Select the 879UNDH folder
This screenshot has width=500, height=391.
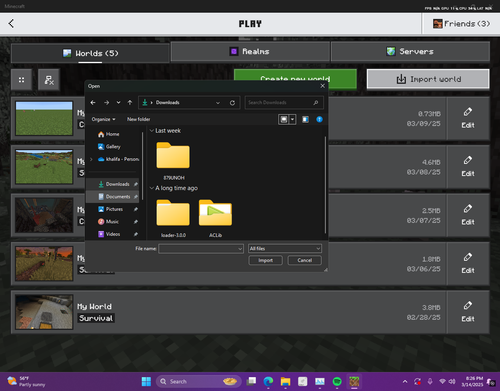[173, 161]
